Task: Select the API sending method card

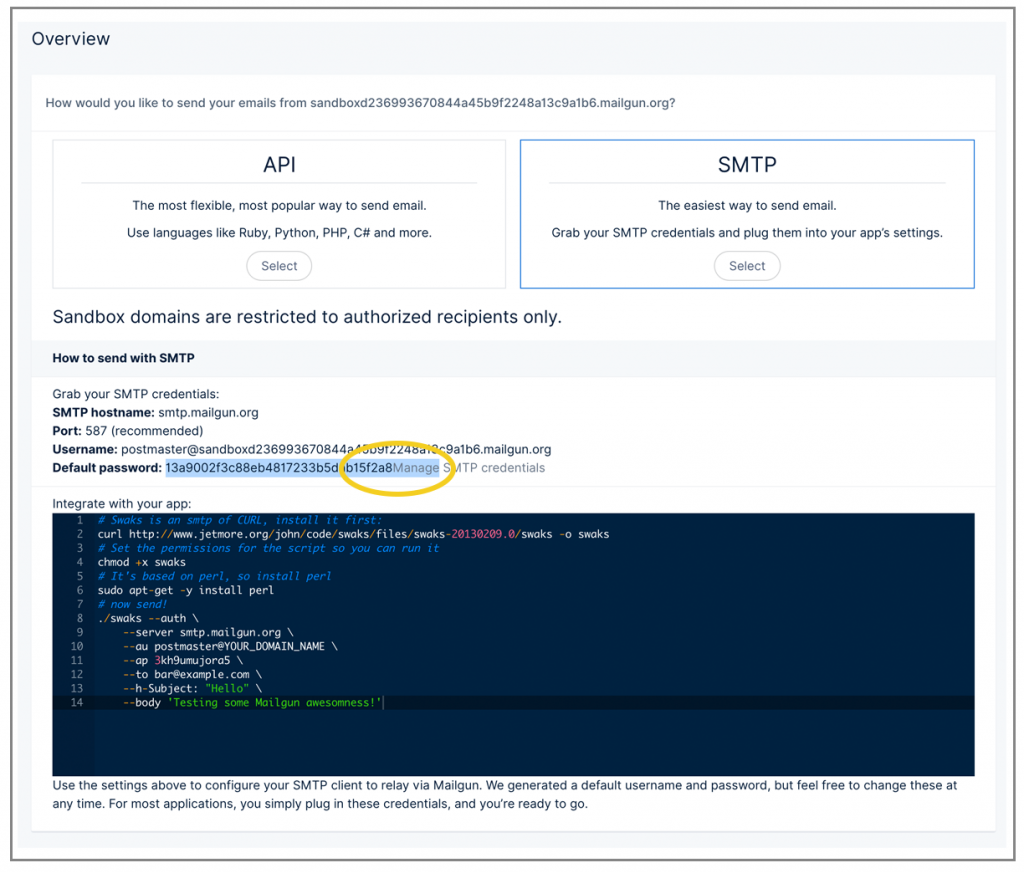Action: click(278, 213)
